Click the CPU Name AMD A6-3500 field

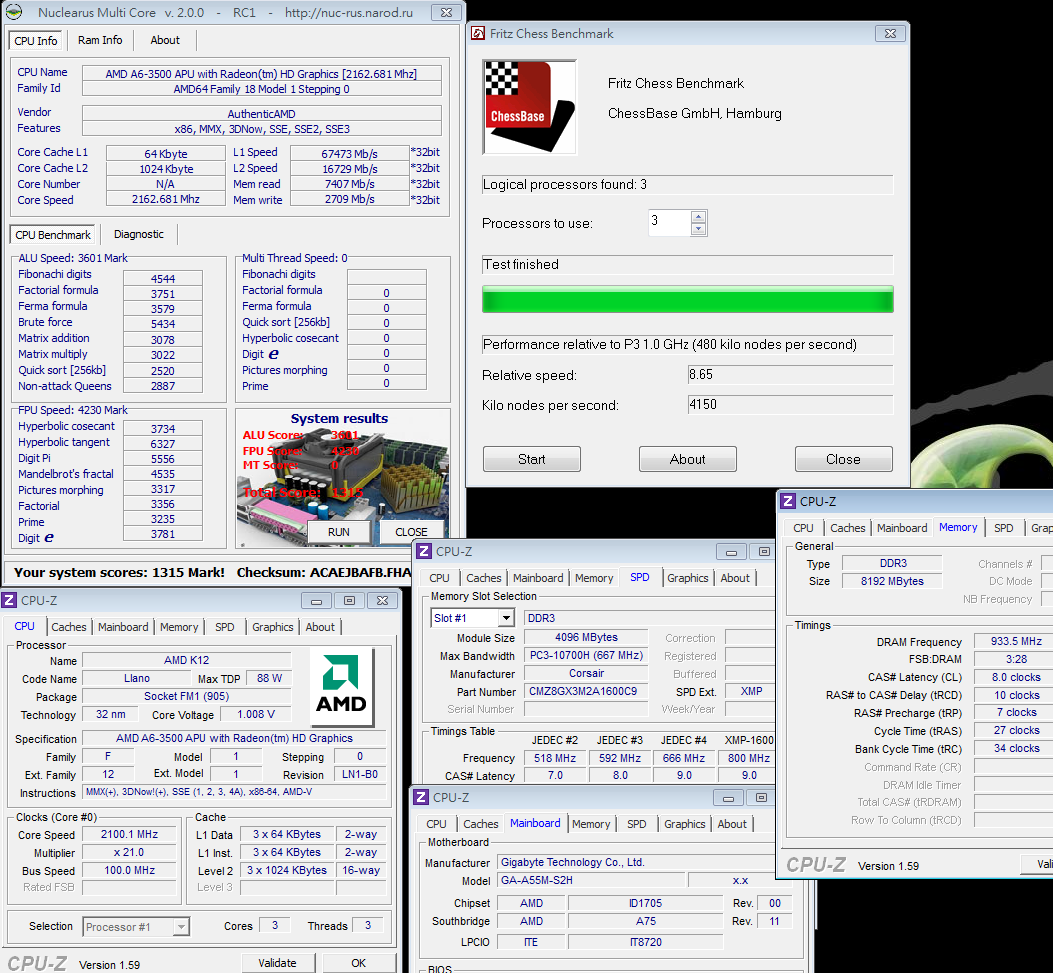pyautogui.click(x=261, y=74)
